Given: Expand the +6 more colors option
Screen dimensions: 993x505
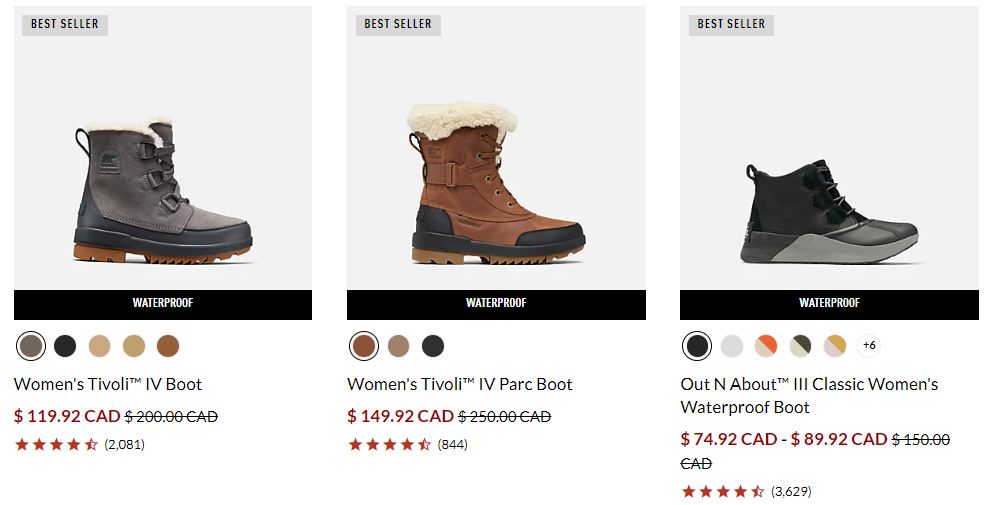Looking at the screenshot, I should tap(869, 346).
